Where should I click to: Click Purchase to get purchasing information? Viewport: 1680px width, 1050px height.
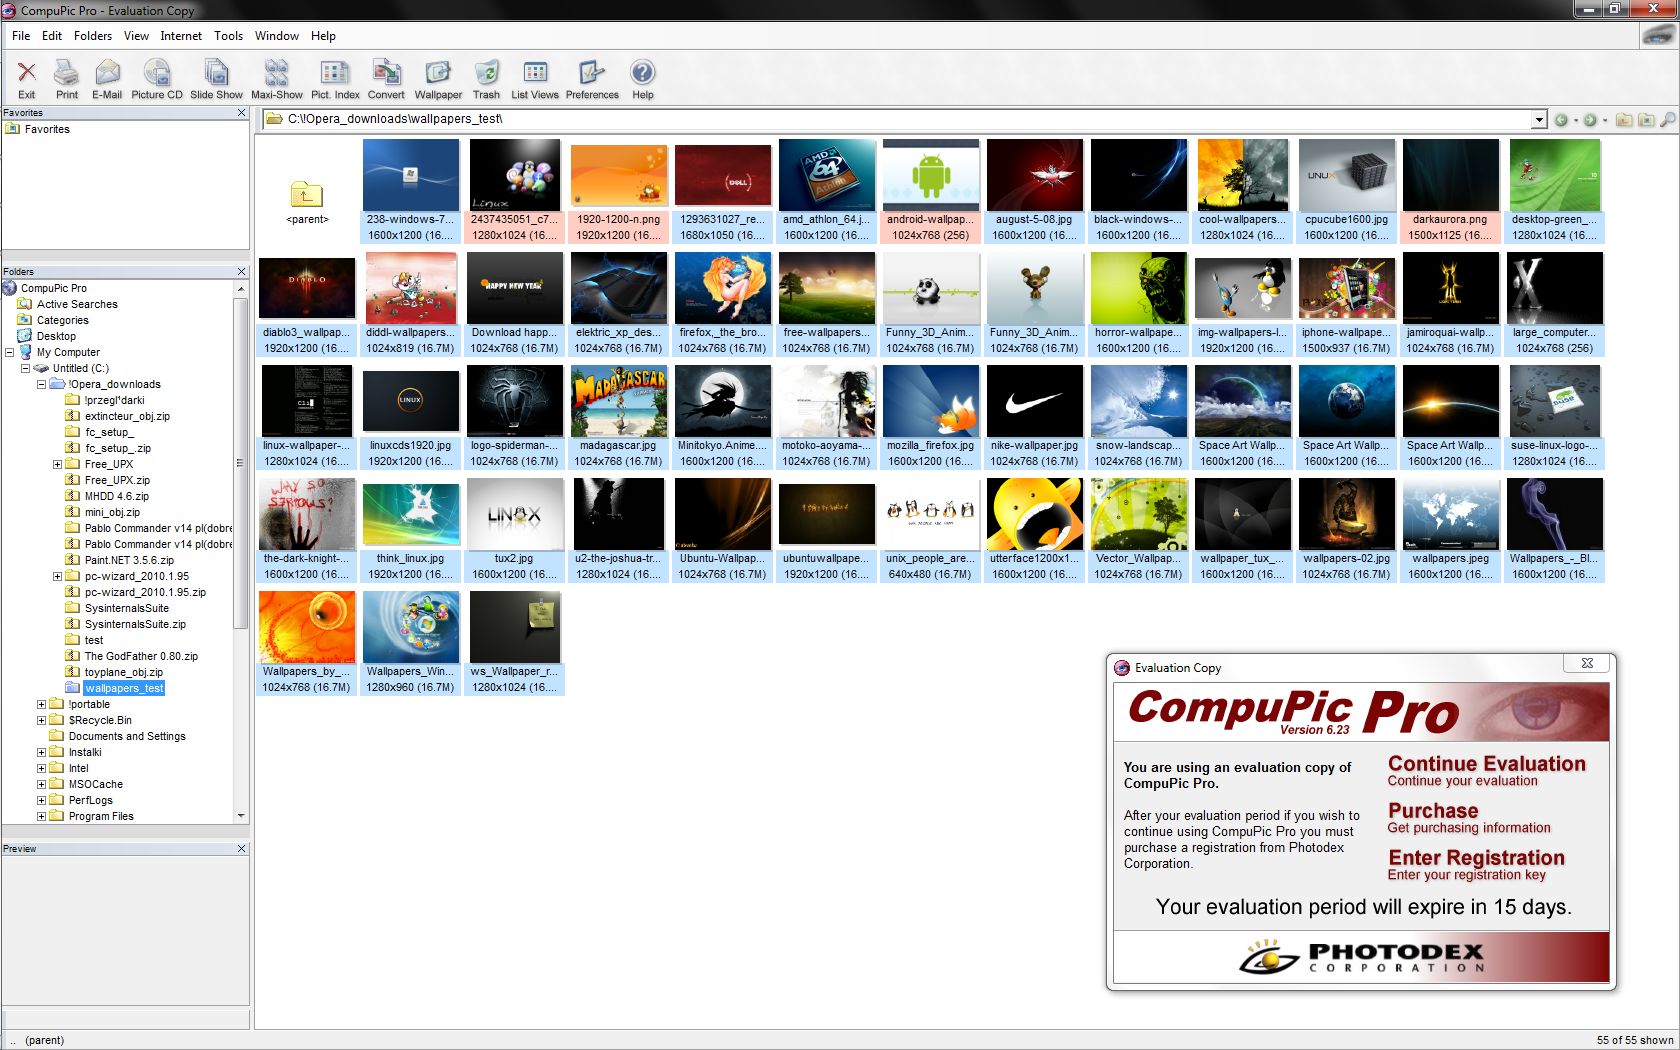pyautogui.click(x=1432, y=810)
